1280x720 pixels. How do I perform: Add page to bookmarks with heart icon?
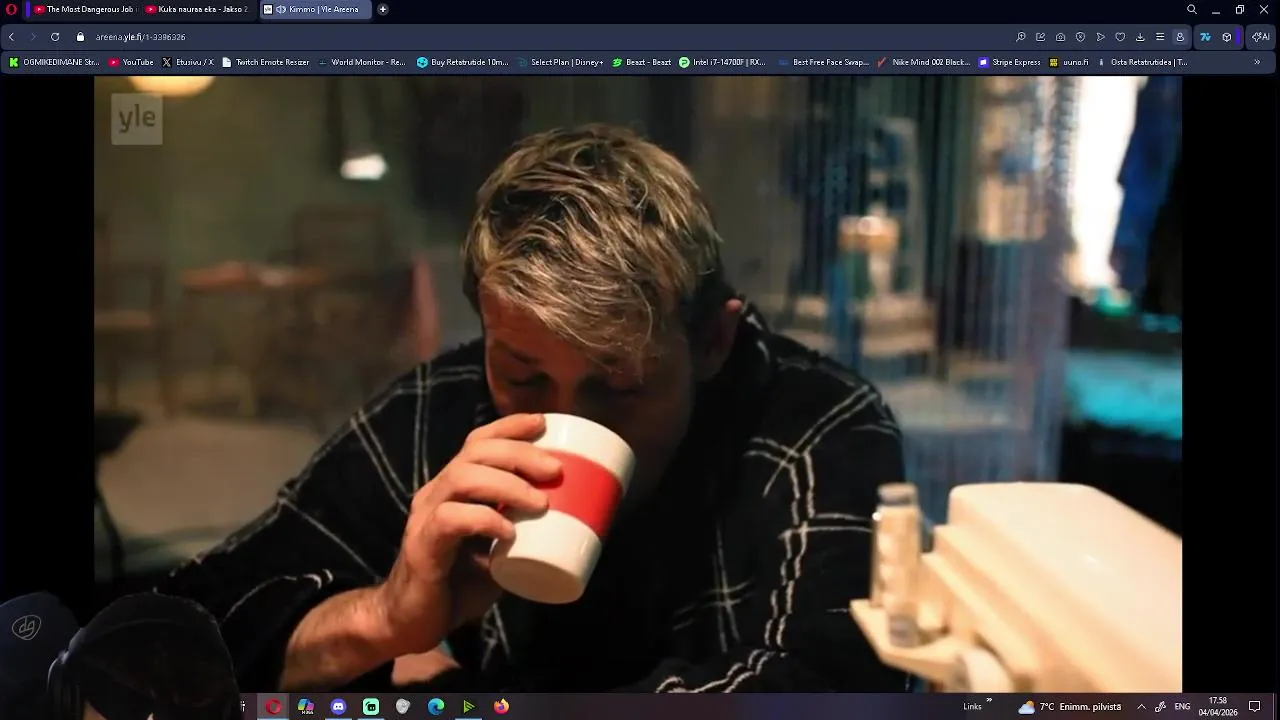pos(1120,37)
